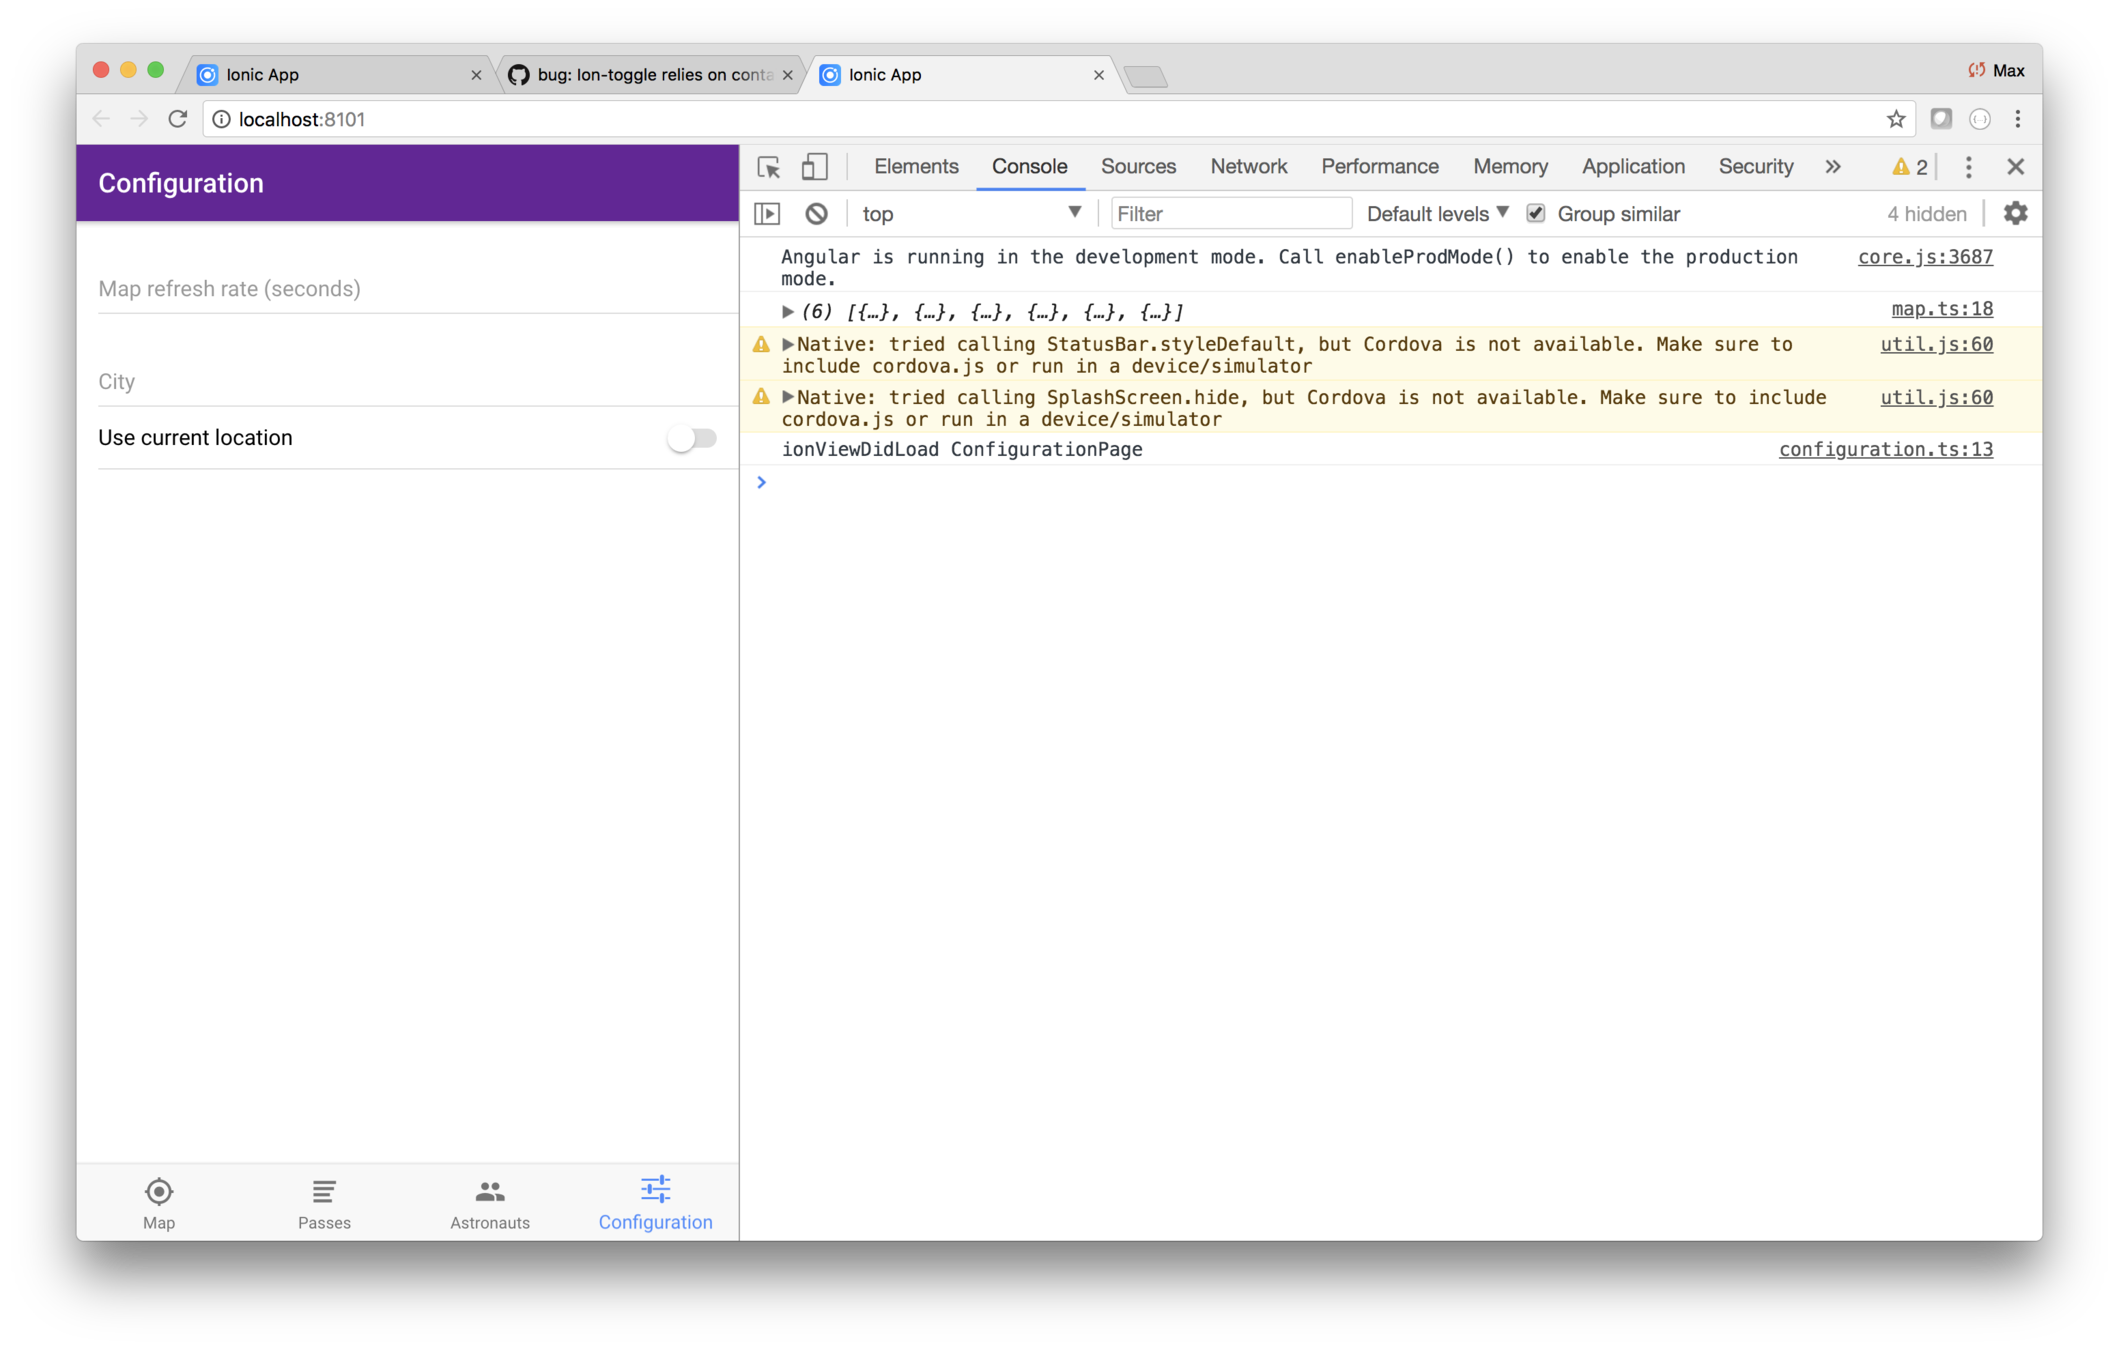The height and width of the screenshot is (1350, 2119).
Task: Show more DevTools tabs chevron
Action: point(1832,167)
